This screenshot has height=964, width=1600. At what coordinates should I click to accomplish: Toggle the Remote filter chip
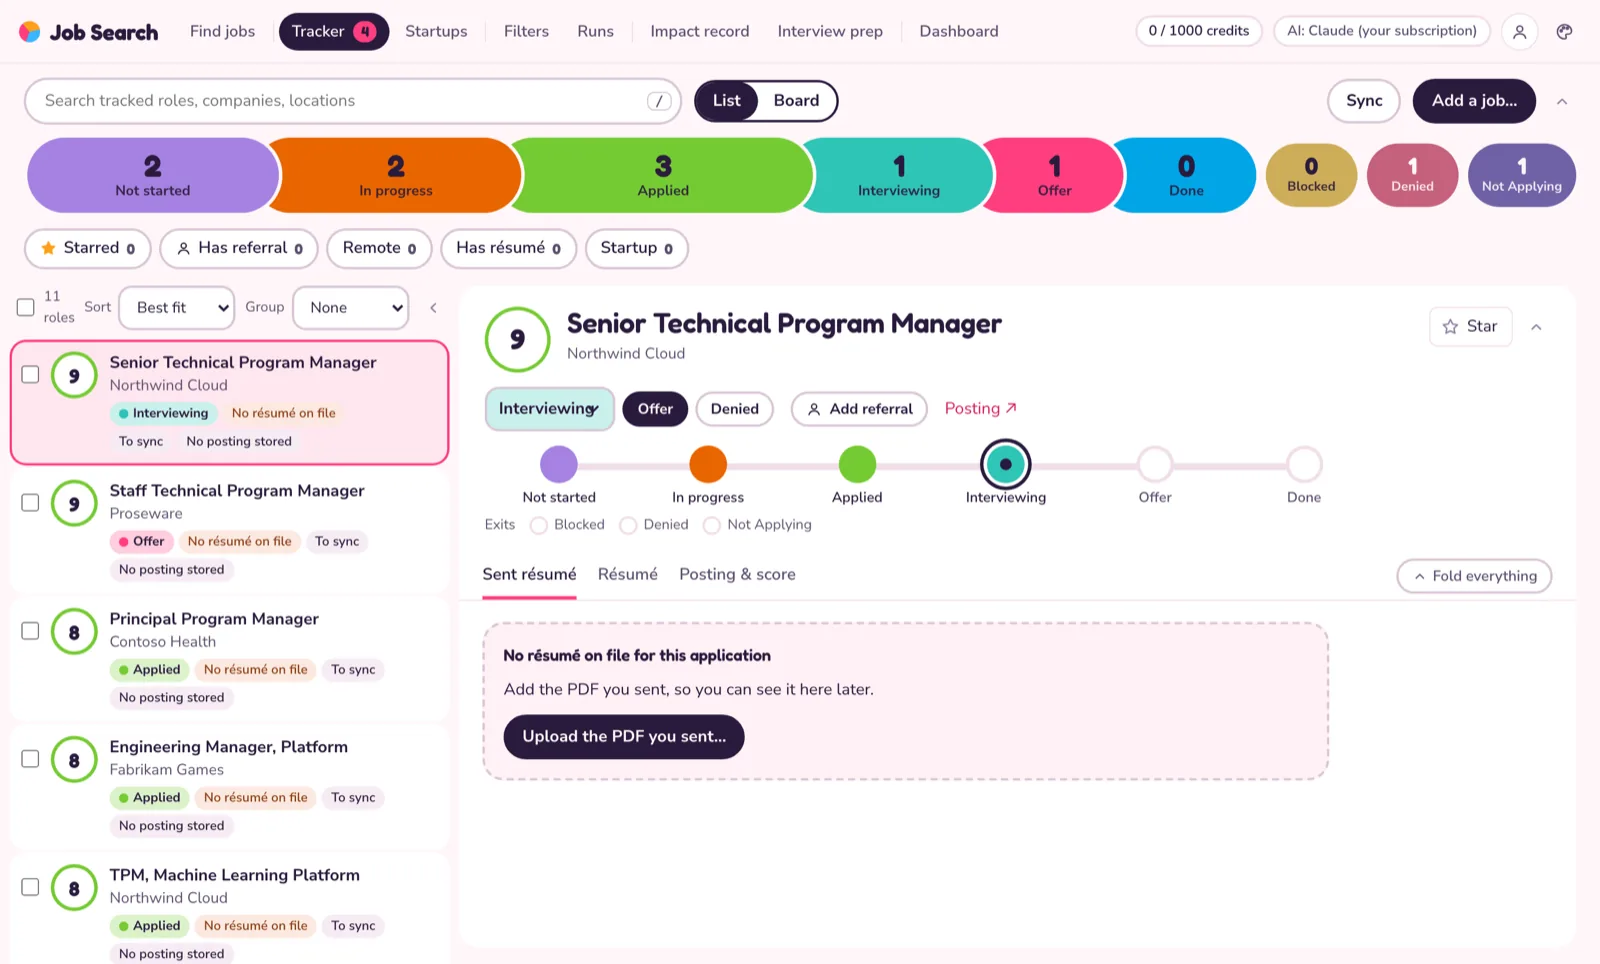[x=379, y=248]
